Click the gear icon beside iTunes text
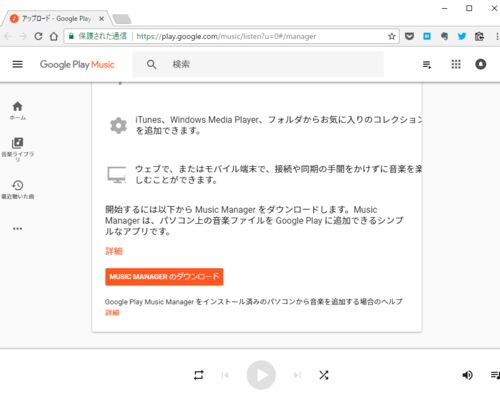500x397 pixels. 119,126
